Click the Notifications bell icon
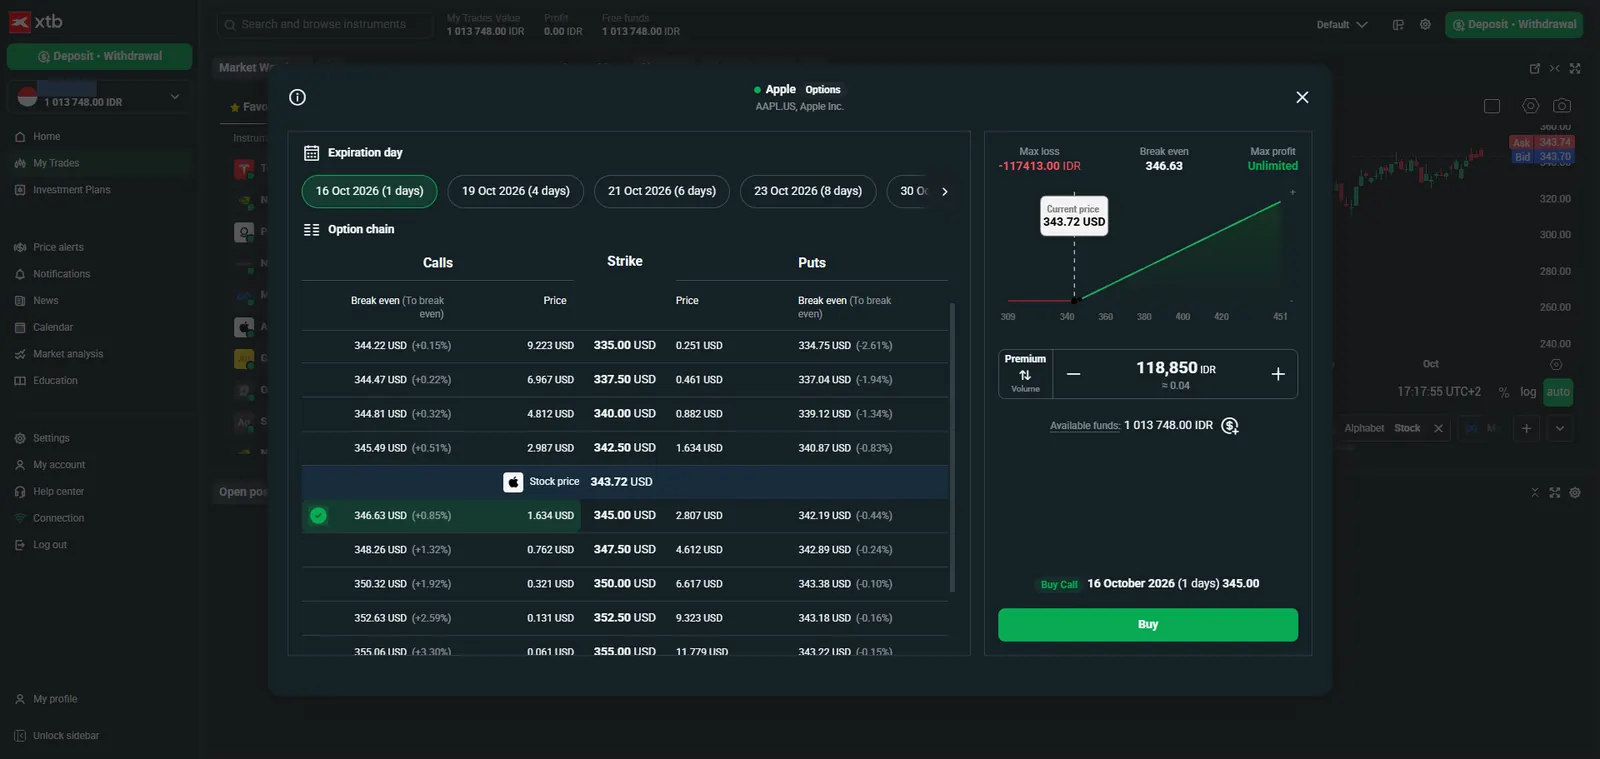The height and width of the screenshot is (759, 1600). (20, 274)
